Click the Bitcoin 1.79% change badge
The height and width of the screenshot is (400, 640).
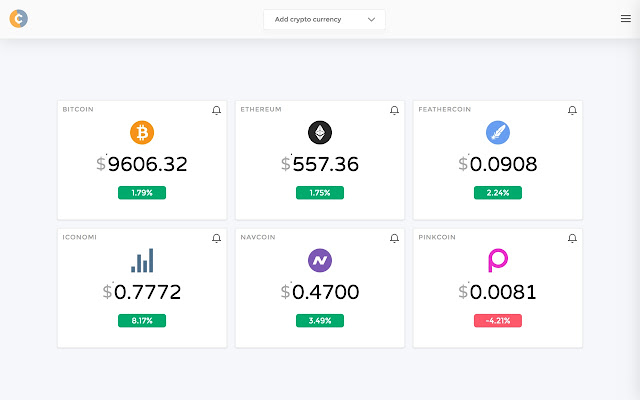[x=142, y=193]
